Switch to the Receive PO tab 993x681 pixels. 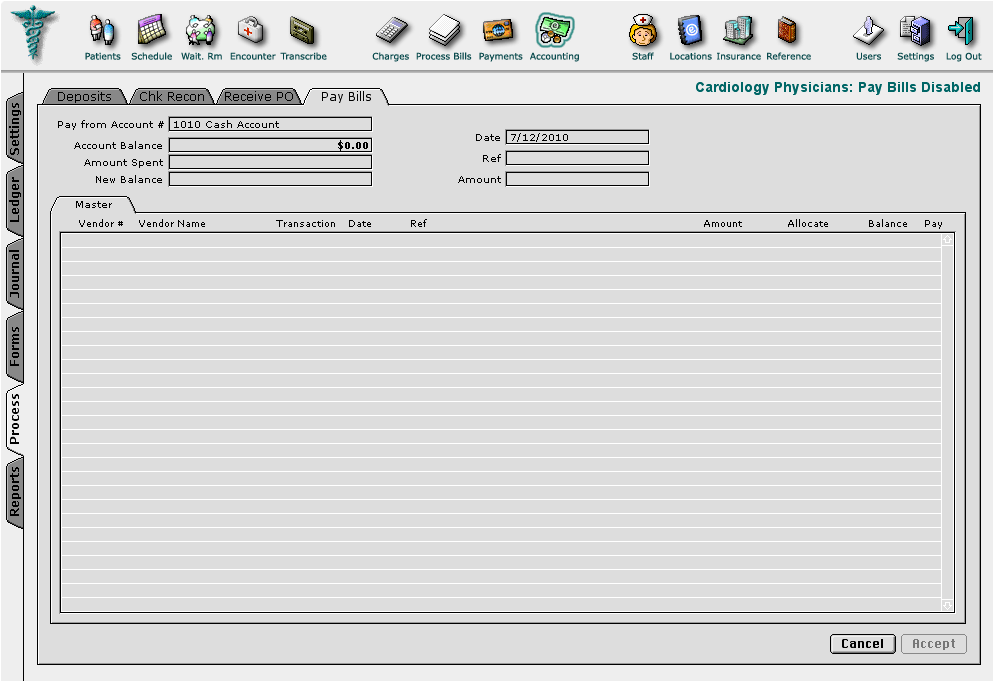point(258,96)
